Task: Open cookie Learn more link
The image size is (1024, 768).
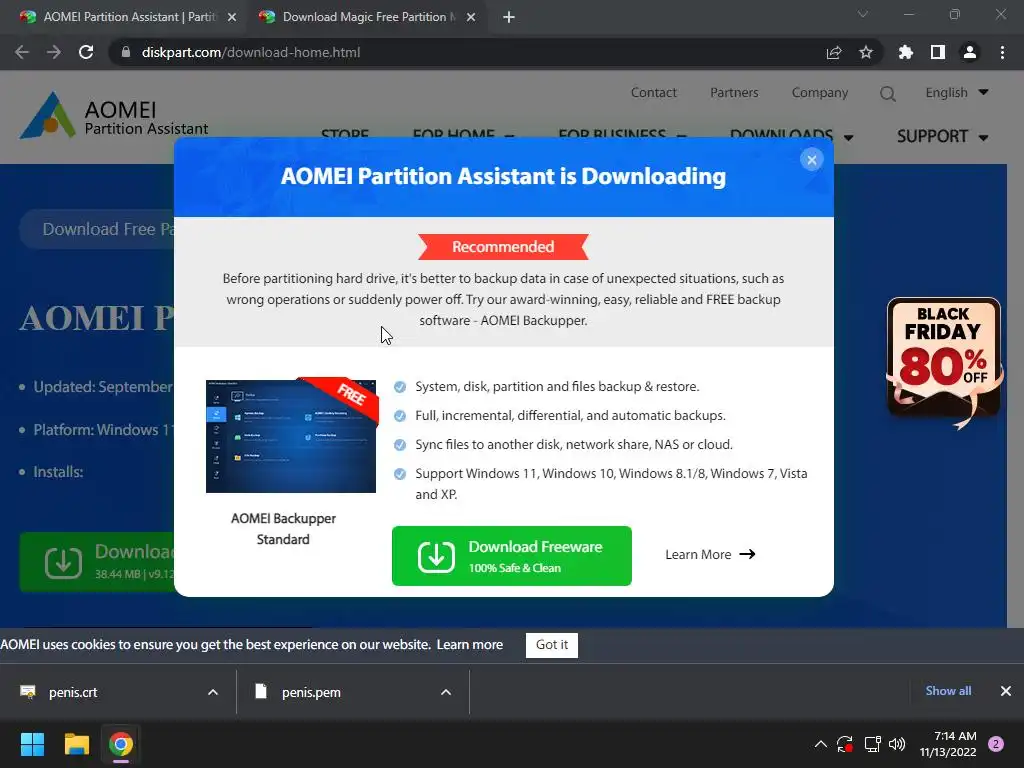Action: pyautogui.click(x=470, y=645)
